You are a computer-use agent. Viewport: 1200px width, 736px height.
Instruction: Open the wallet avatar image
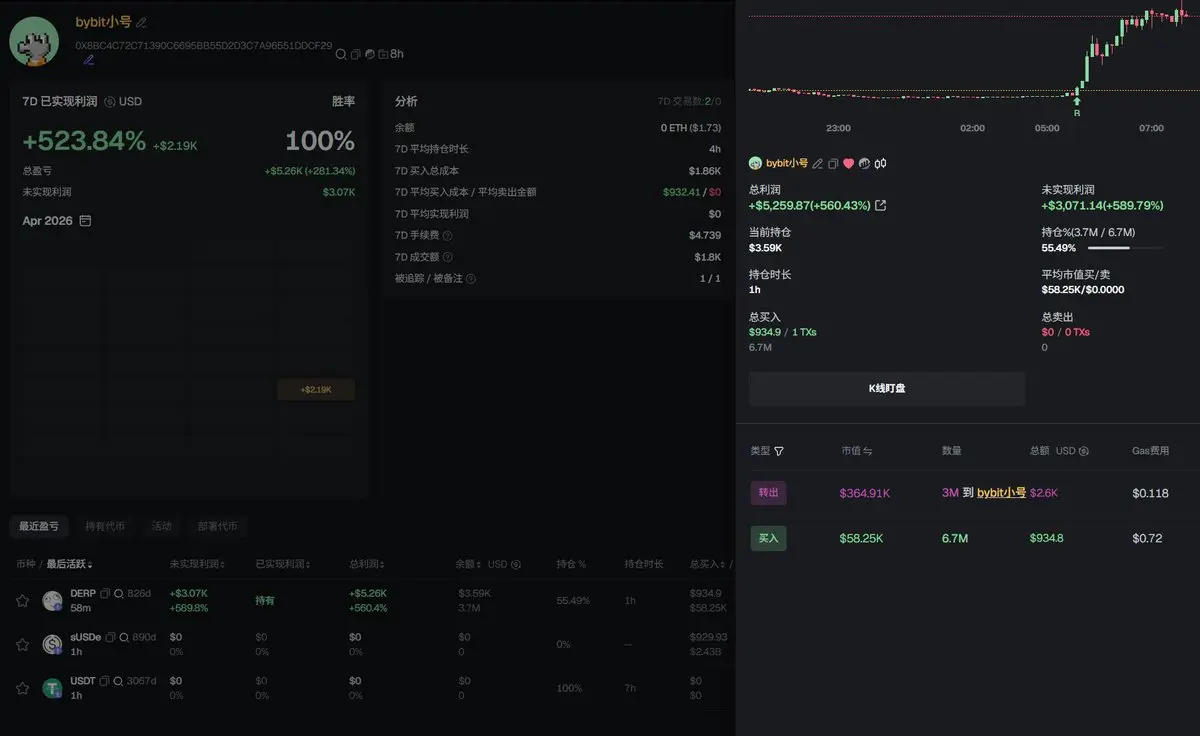tap(34, 42)
